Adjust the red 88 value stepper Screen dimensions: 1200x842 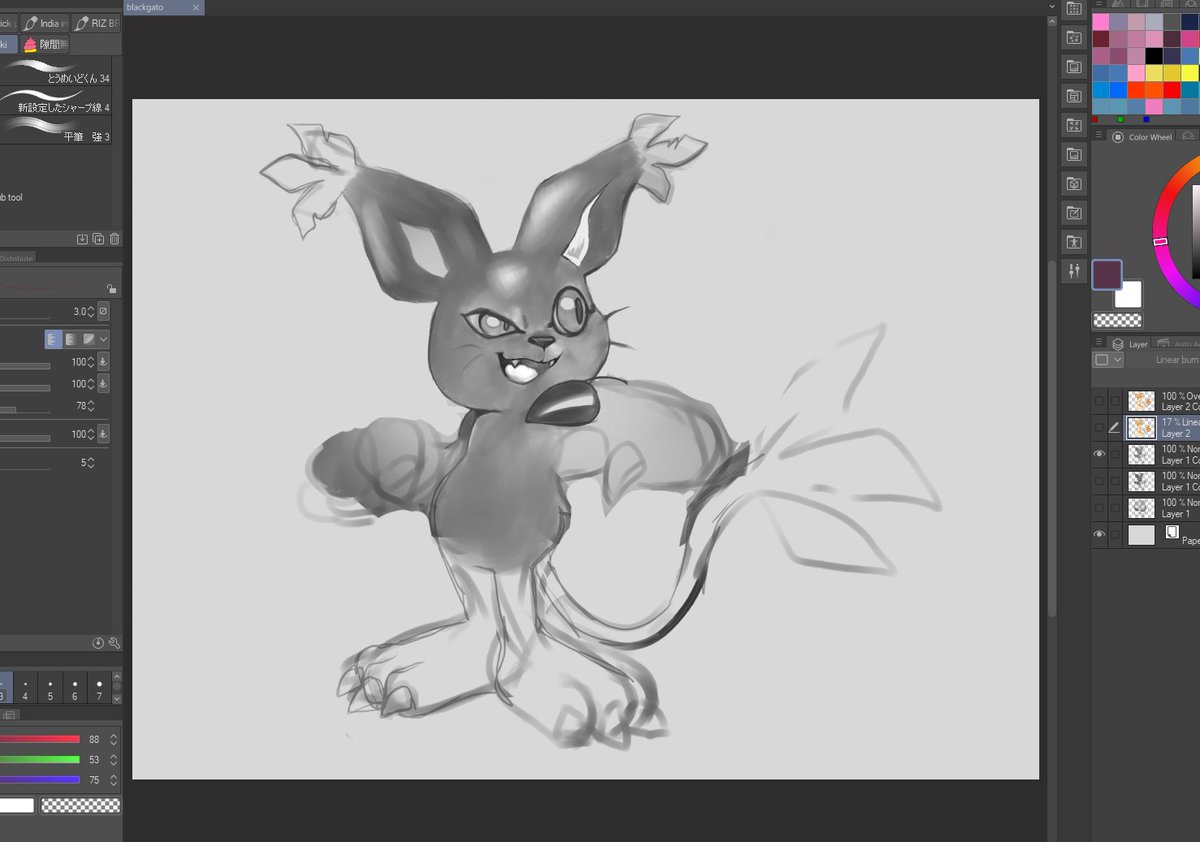coord(114,739)
